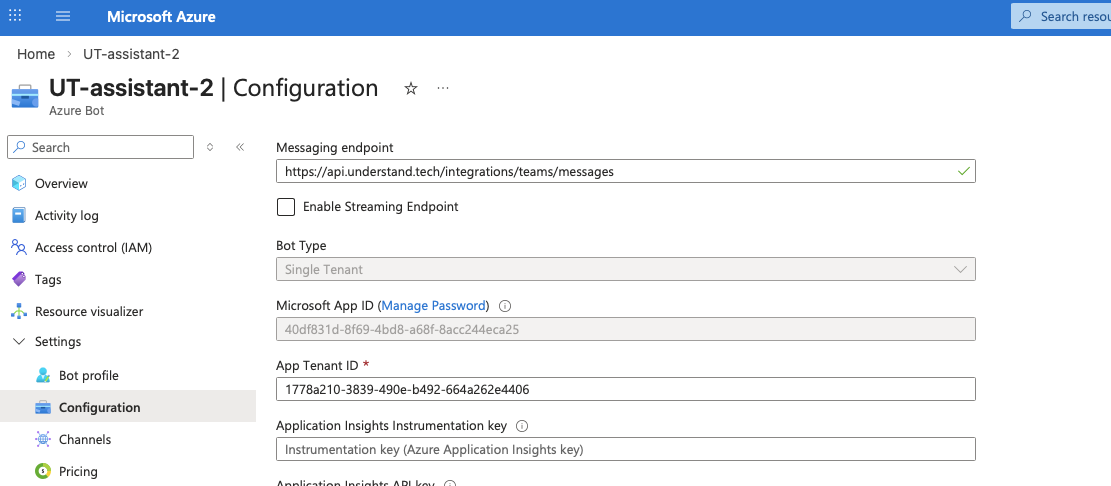Click the Overview cube icon in sidebar
This screenshot has width=1111, height=486.
pyautogui.click(x=18, y=183)
